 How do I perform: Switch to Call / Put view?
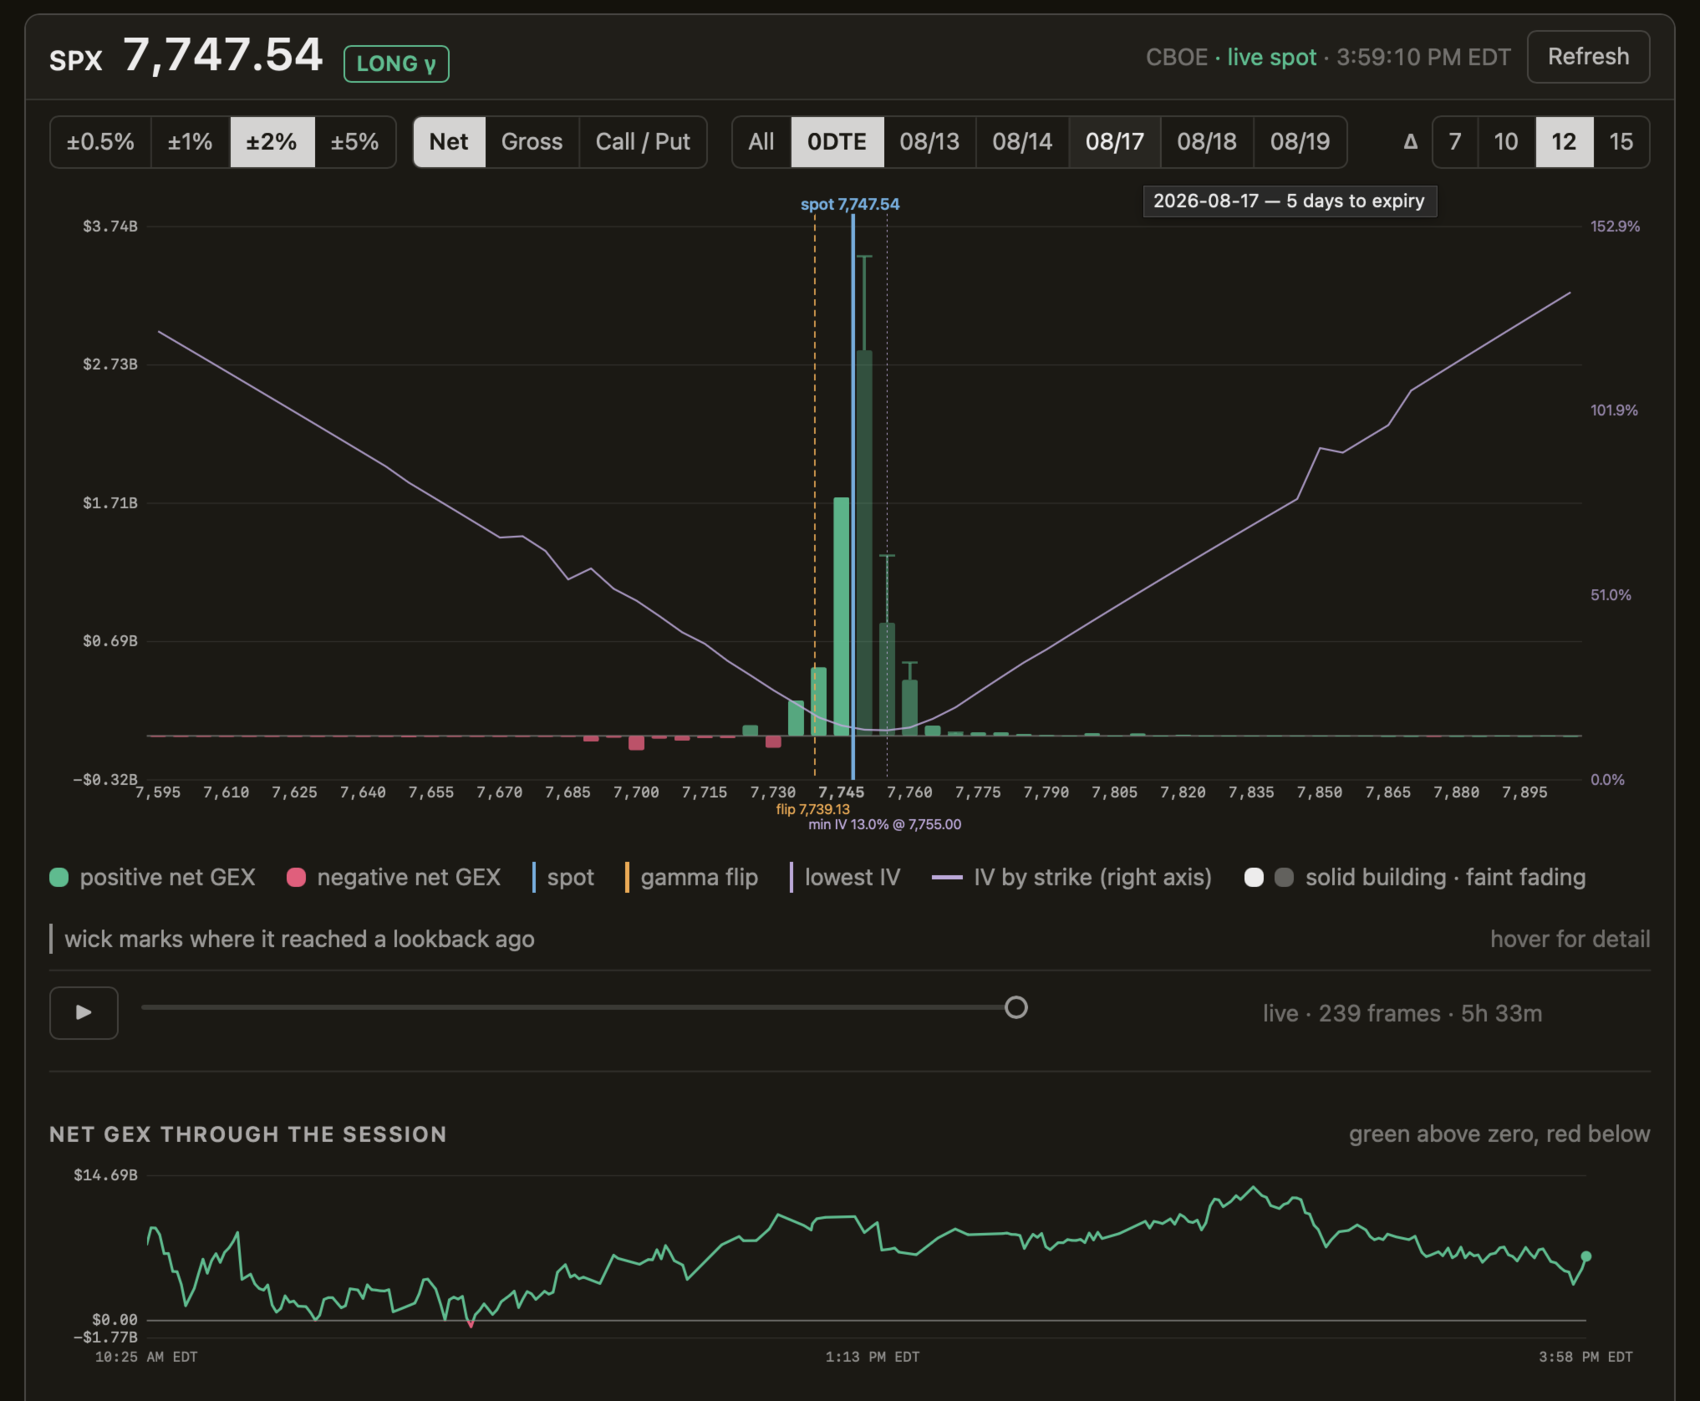[643, 142]
